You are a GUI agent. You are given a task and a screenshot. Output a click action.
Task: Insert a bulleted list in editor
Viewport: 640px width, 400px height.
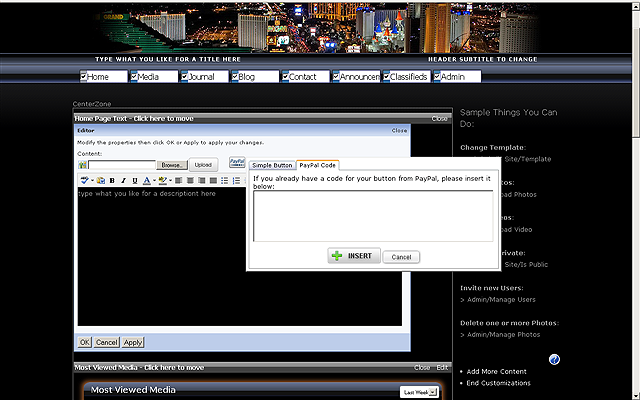[224, 180]
